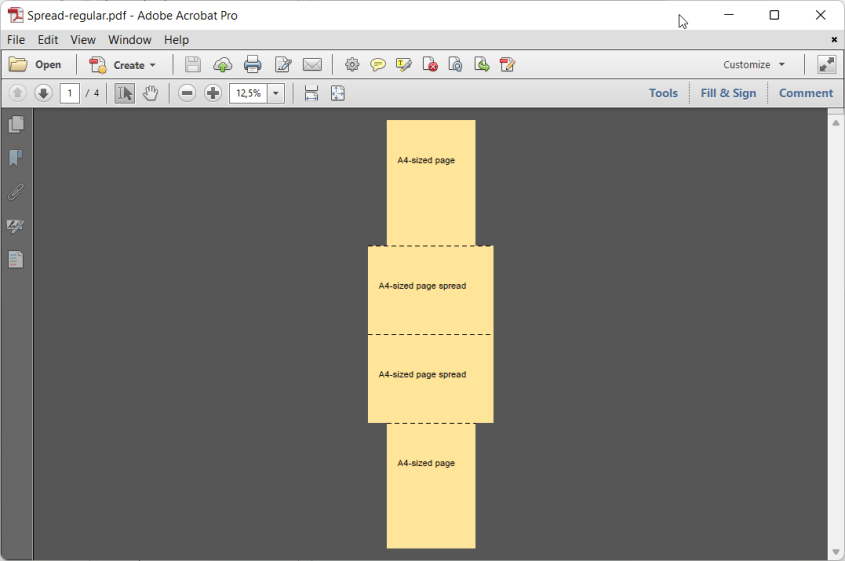845x561 pixels.
Task: Open the Comment pane
Action: 806,93
